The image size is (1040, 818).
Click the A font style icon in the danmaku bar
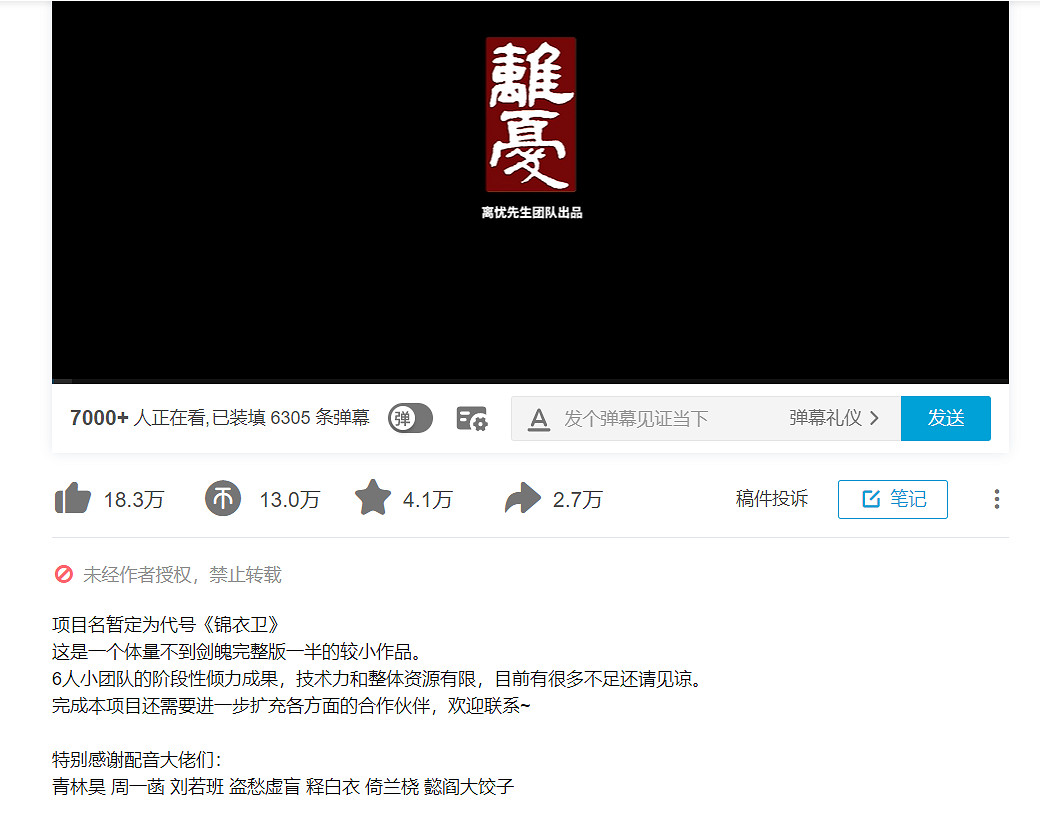tap(539, 418)
